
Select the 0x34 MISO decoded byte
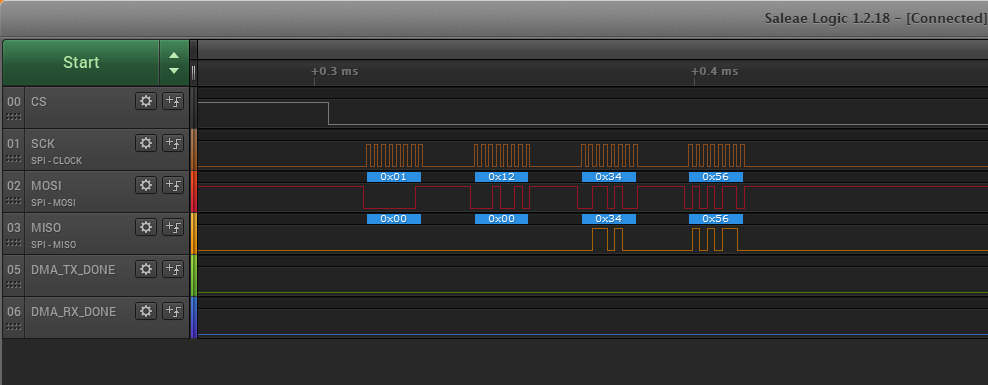tap(609, 219)
